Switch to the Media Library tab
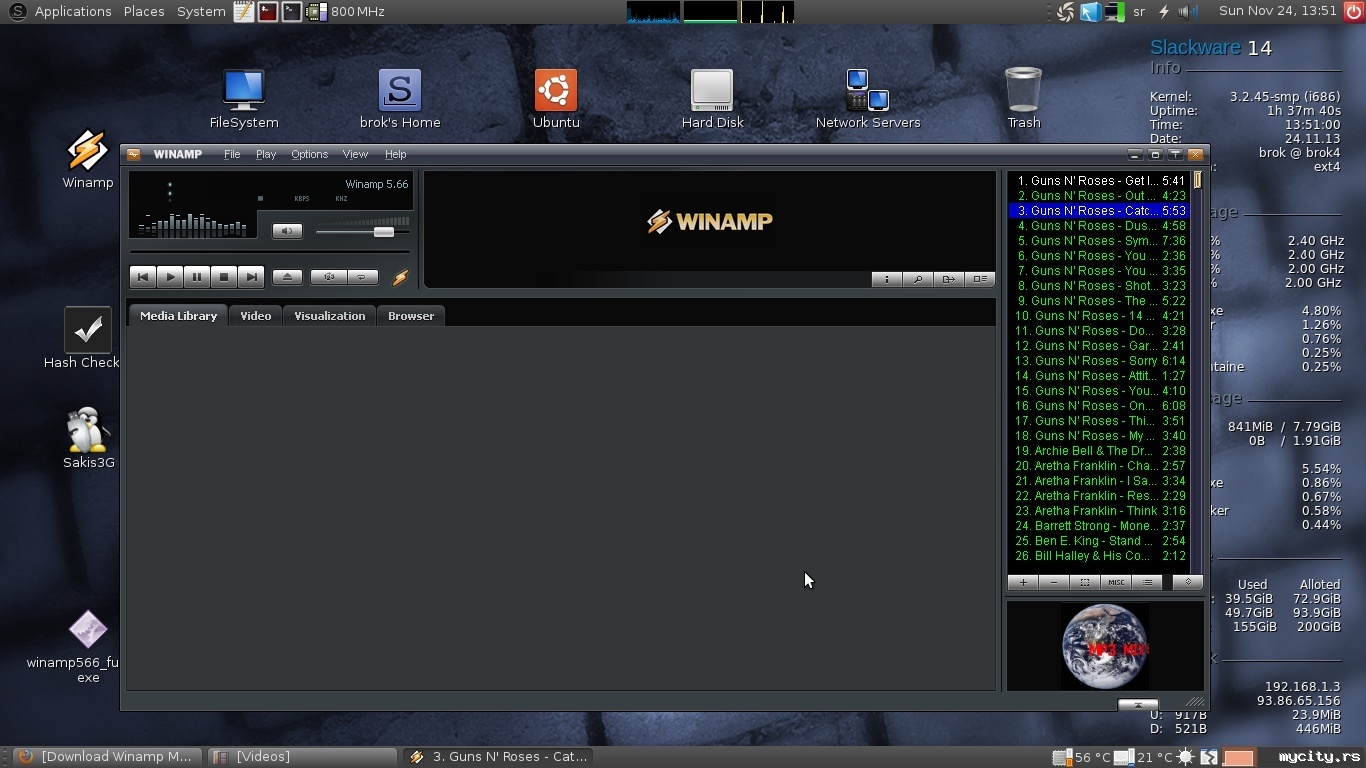1366x768 pixels. coord(178,315)
